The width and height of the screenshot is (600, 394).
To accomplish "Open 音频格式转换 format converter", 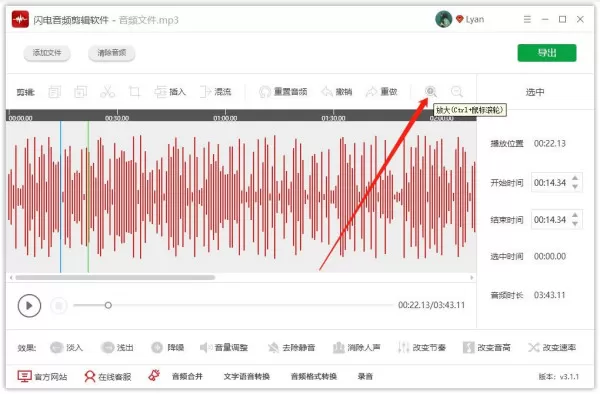I will tap(314, 376).
